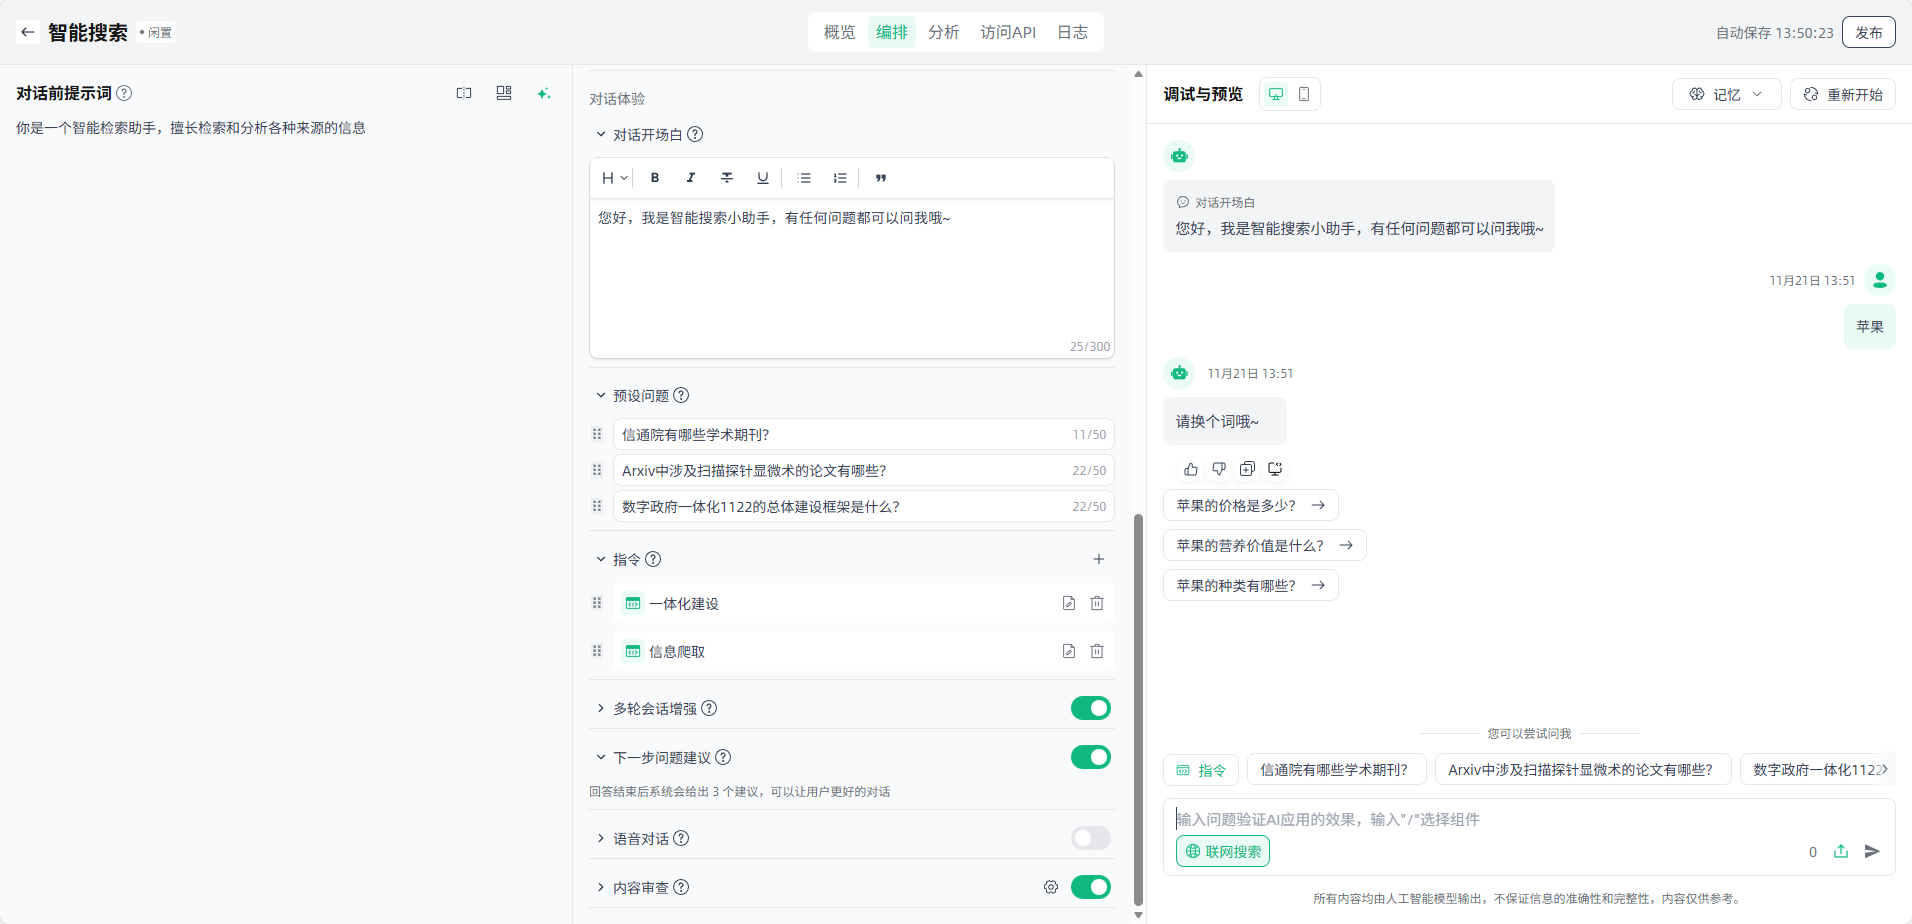This screenshot has width=1912, height=924.
Task: Apply italic formatting in opening editor
Action: [691, 178]
